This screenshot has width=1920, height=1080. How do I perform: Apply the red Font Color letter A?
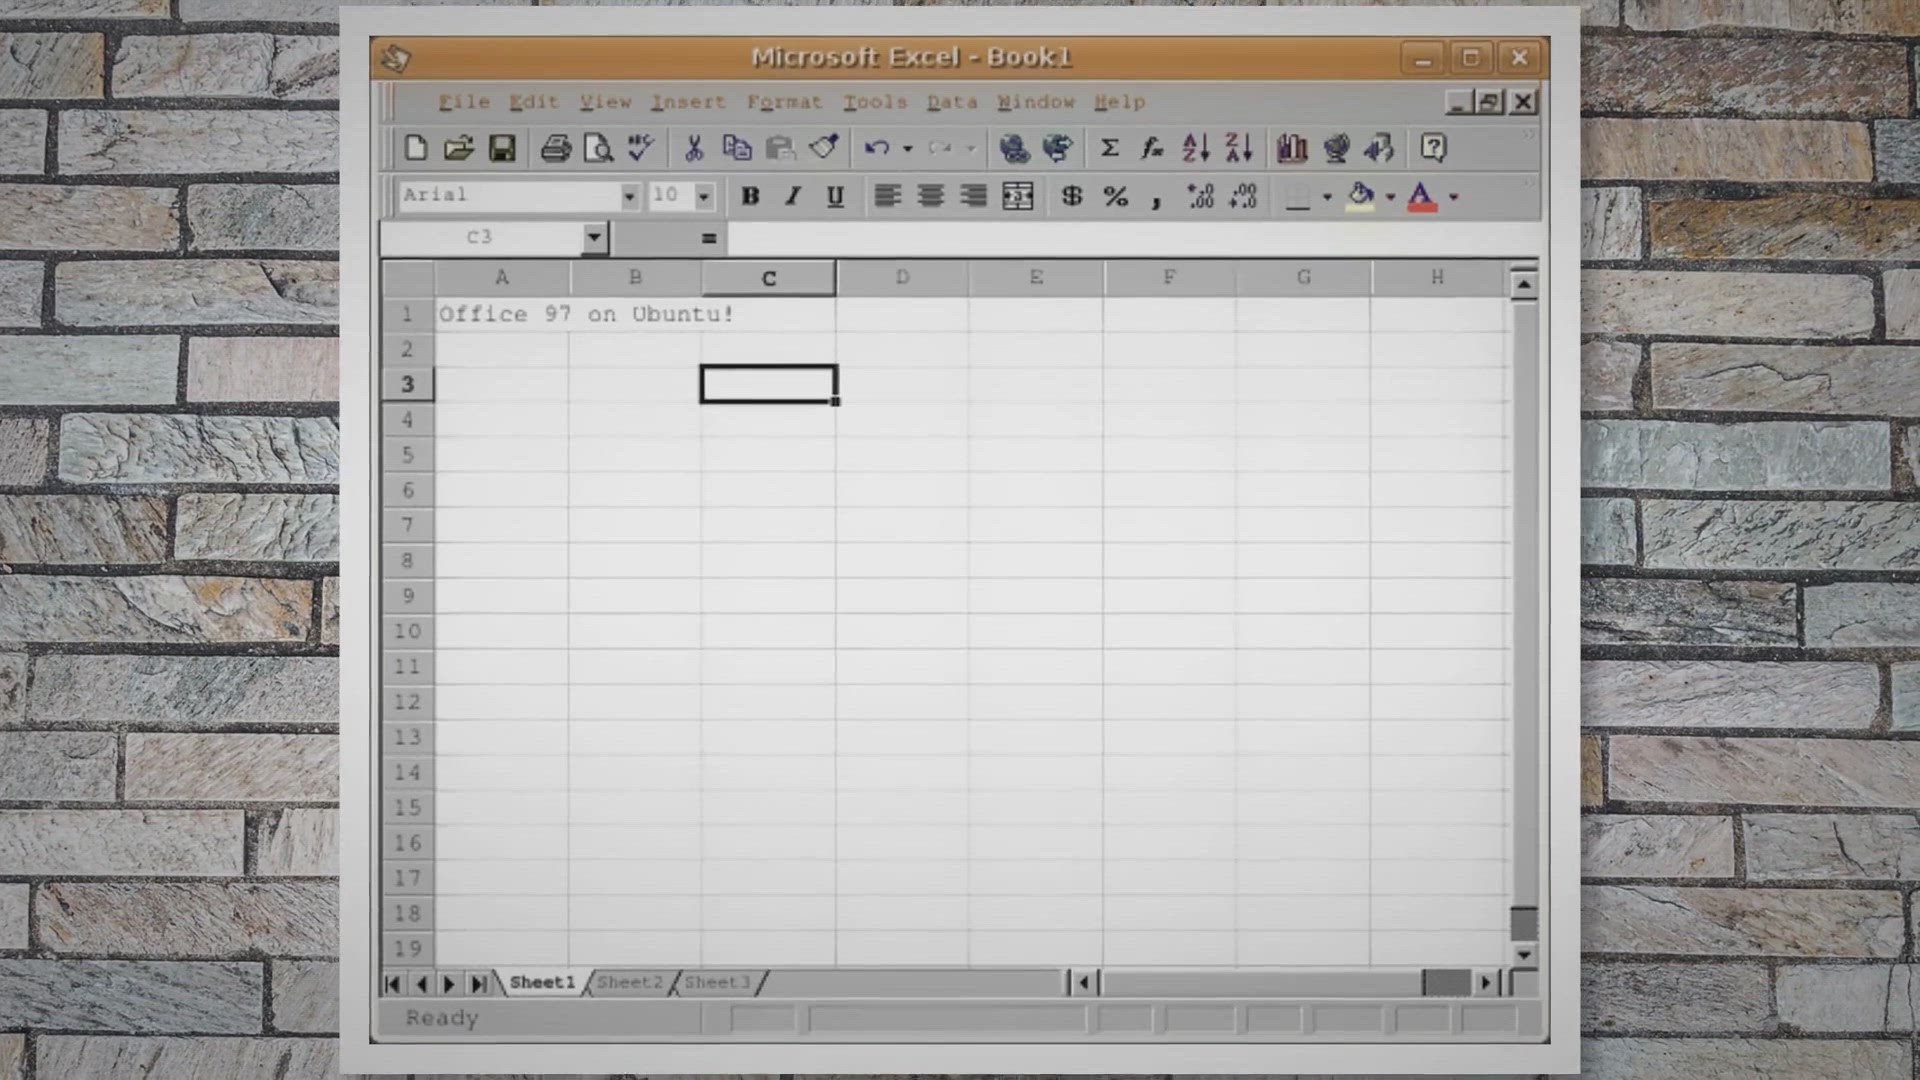[x=1422, y=196]
